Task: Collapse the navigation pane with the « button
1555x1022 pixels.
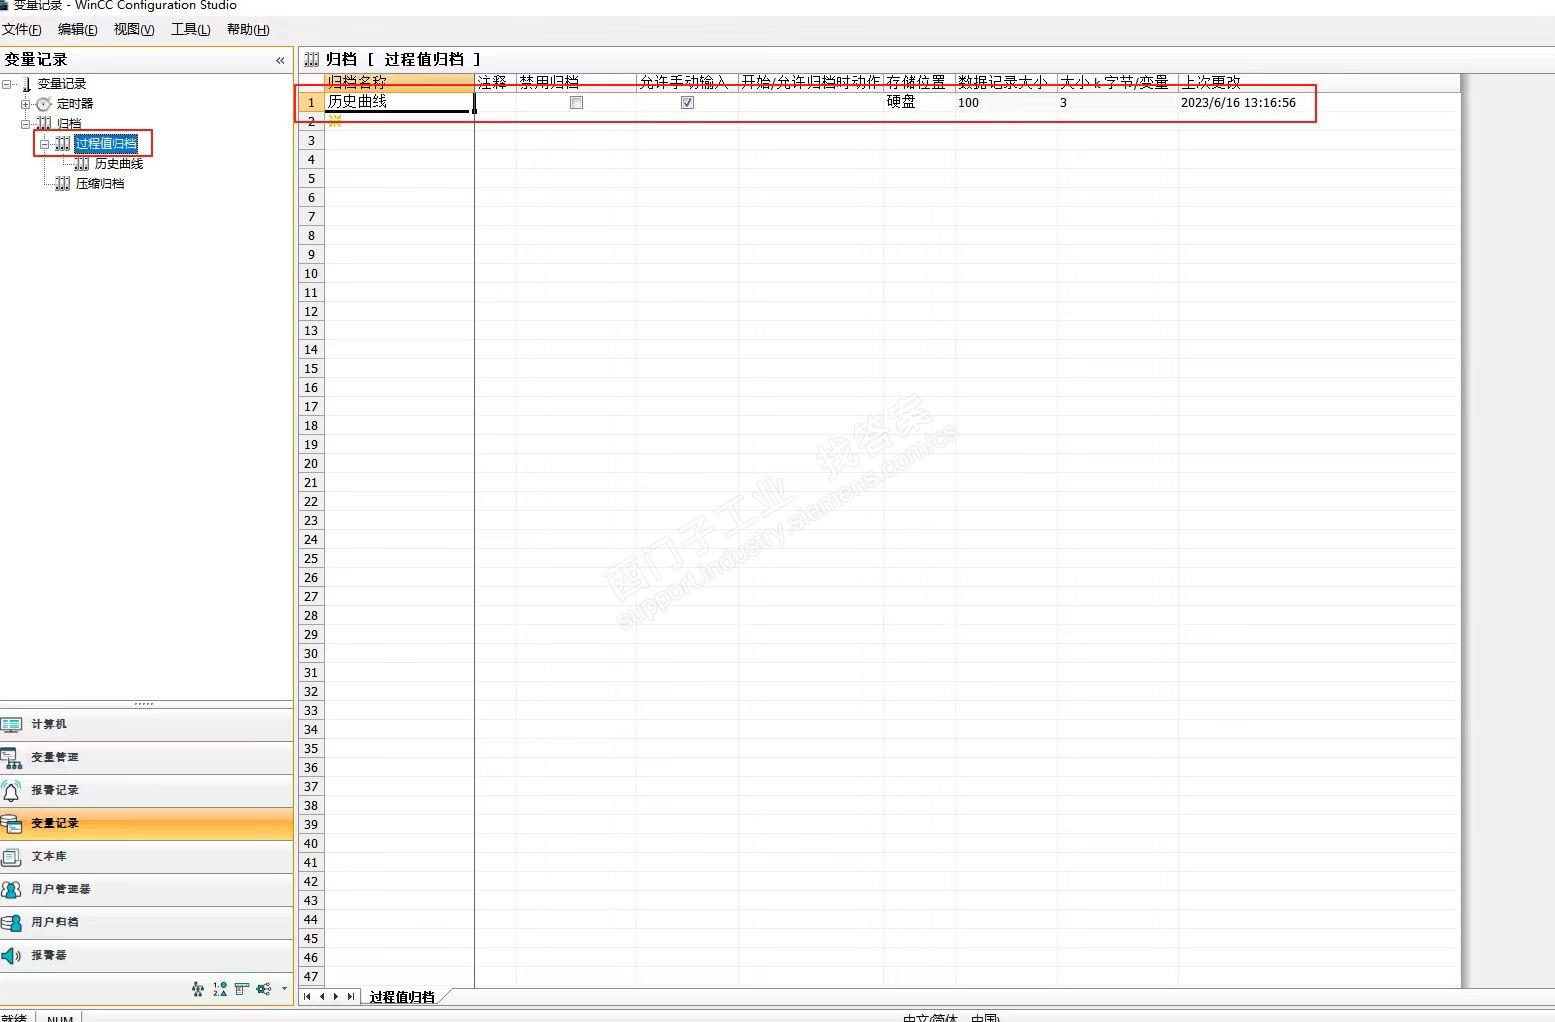Action: 280,60
